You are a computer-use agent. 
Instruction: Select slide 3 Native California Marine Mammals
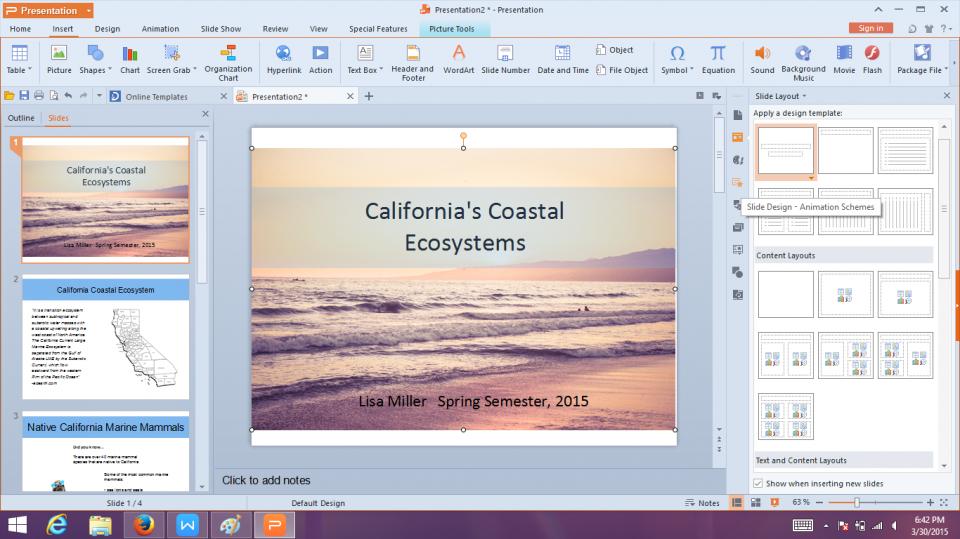pyautogui.click(x=105, y=451)
